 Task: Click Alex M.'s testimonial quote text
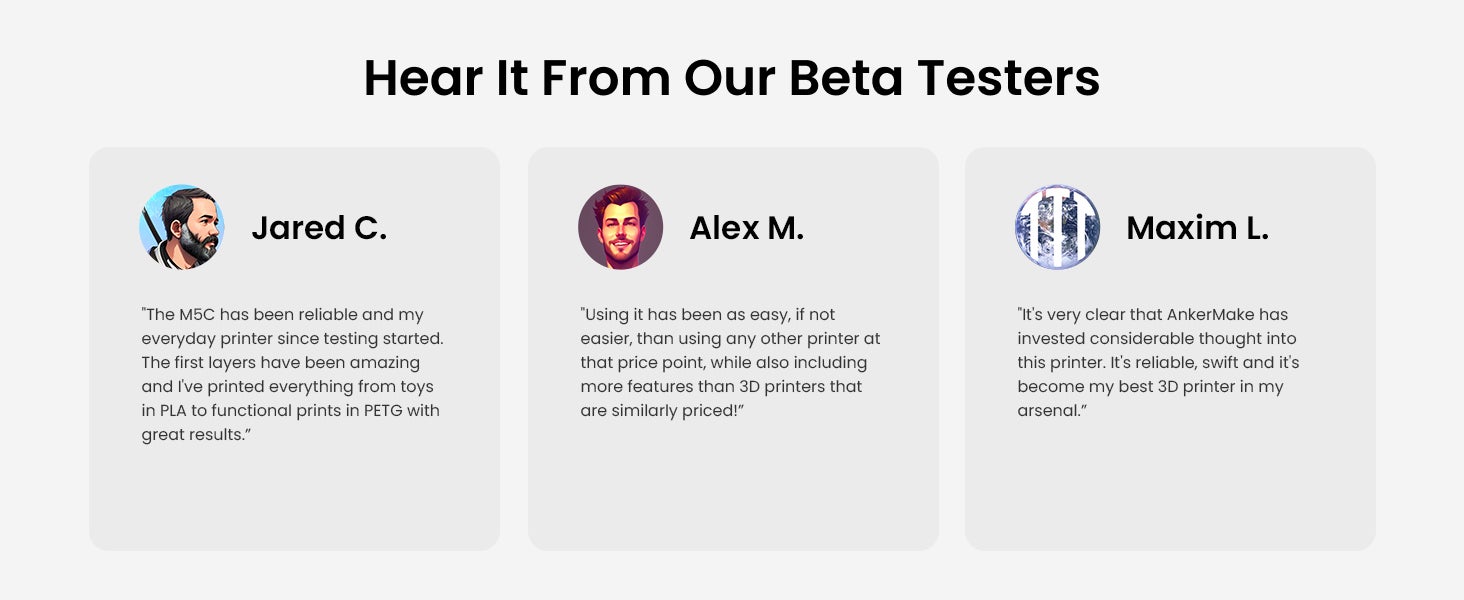pyautogui.click(x=730, y=363)
